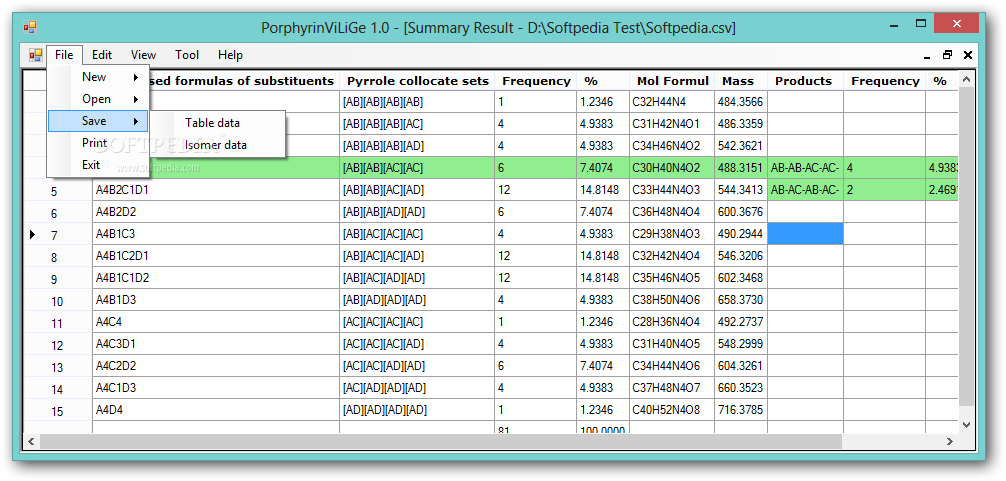Click formula cell C40H52N4O8
Screen dimensions: 1006x481
click(672, 409)
